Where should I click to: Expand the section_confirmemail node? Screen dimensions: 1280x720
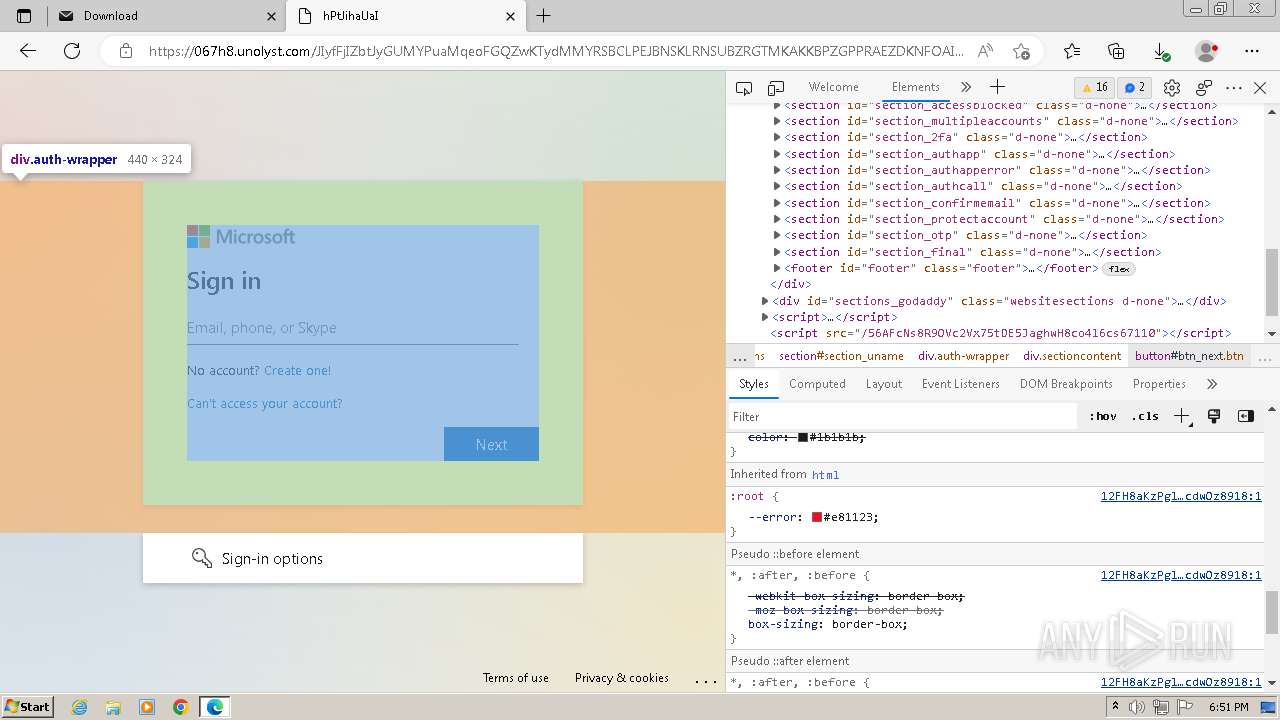(x=777, y=203)
